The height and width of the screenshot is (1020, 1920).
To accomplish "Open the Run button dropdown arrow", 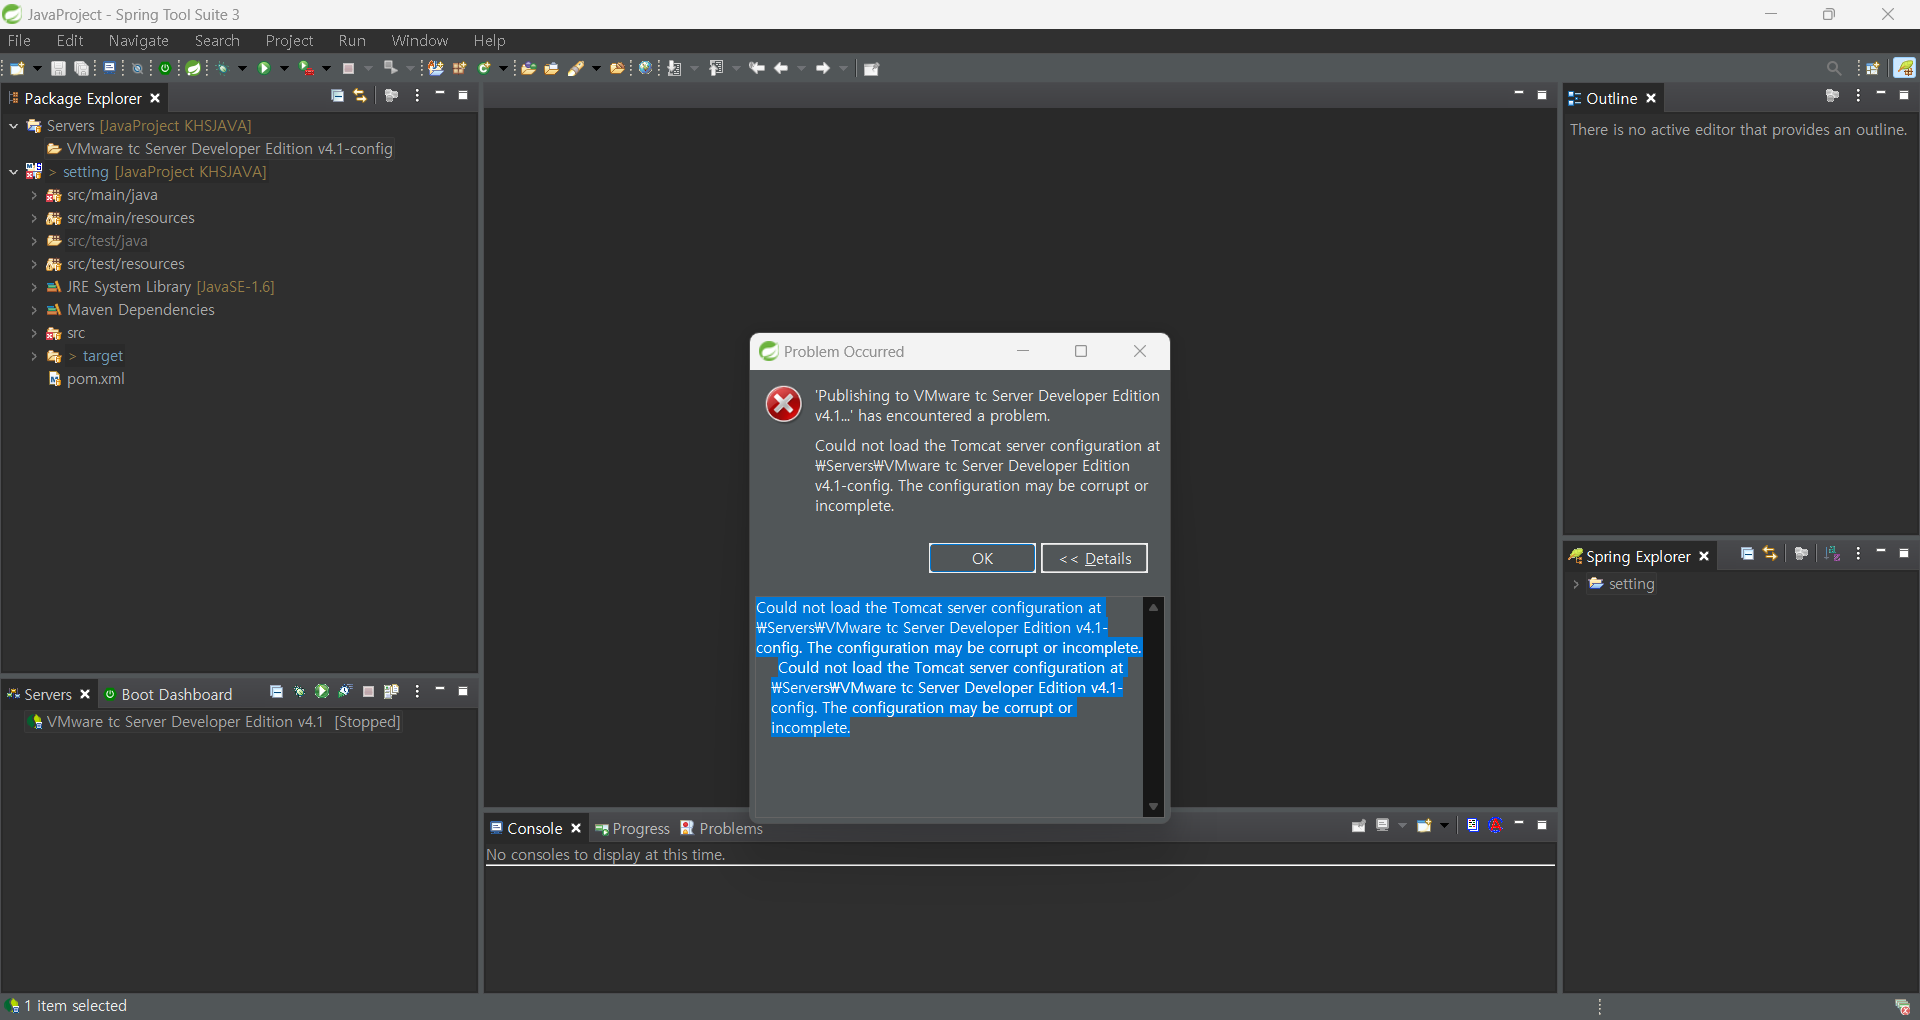I will tap(284, 69).
